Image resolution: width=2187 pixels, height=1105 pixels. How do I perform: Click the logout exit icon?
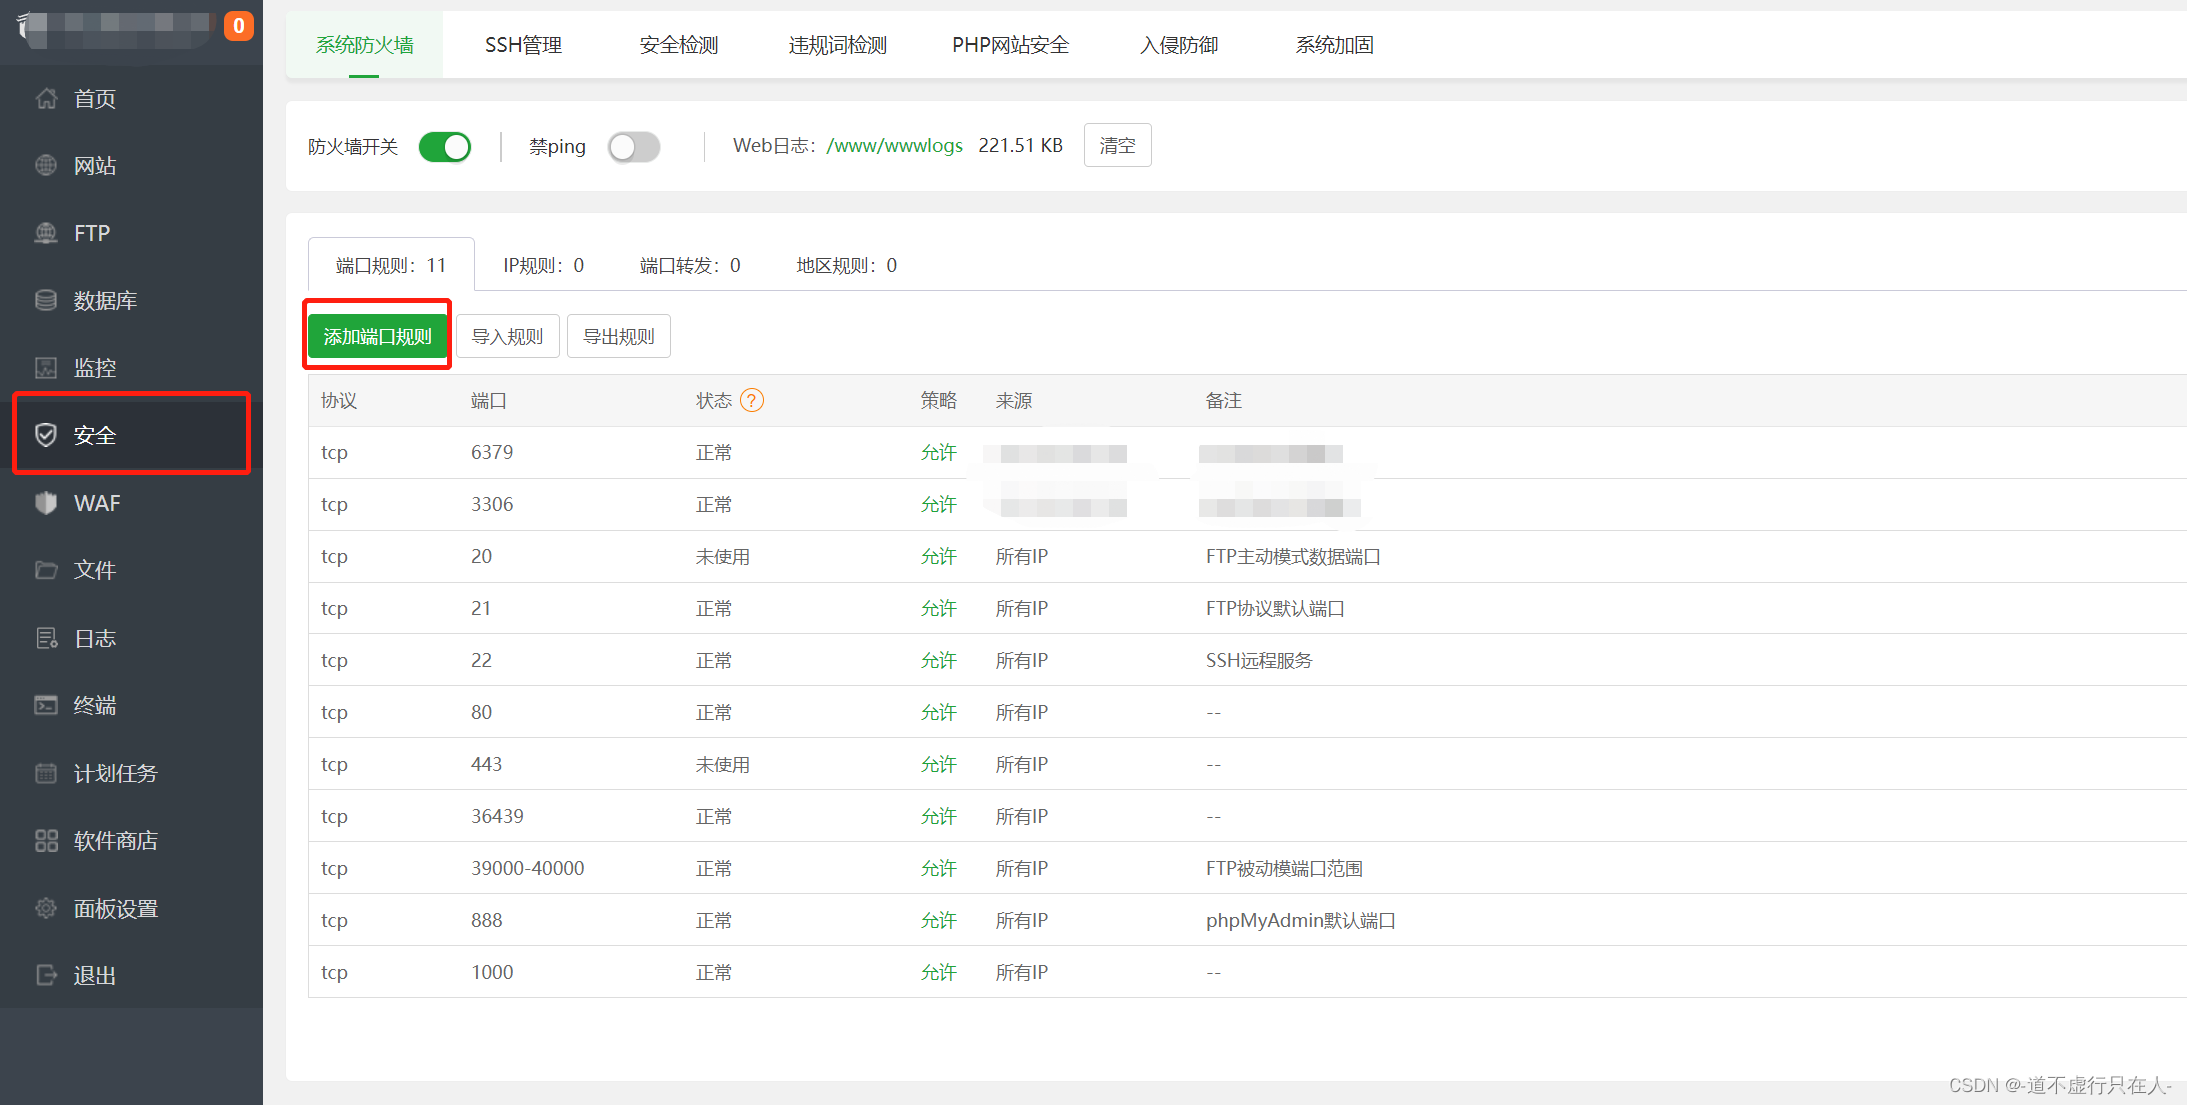coord(46,975)
